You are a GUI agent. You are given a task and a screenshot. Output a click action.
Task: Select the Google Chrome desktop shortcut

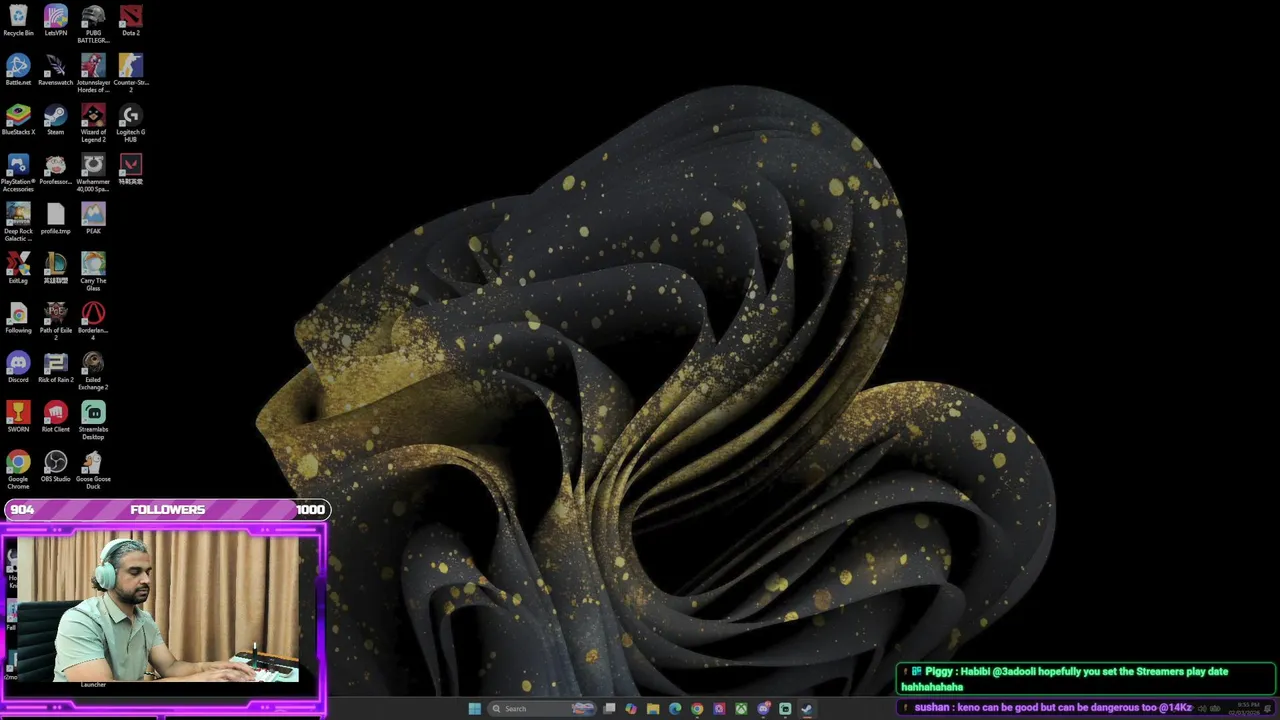pyautogui.click(x=18, y=470)
